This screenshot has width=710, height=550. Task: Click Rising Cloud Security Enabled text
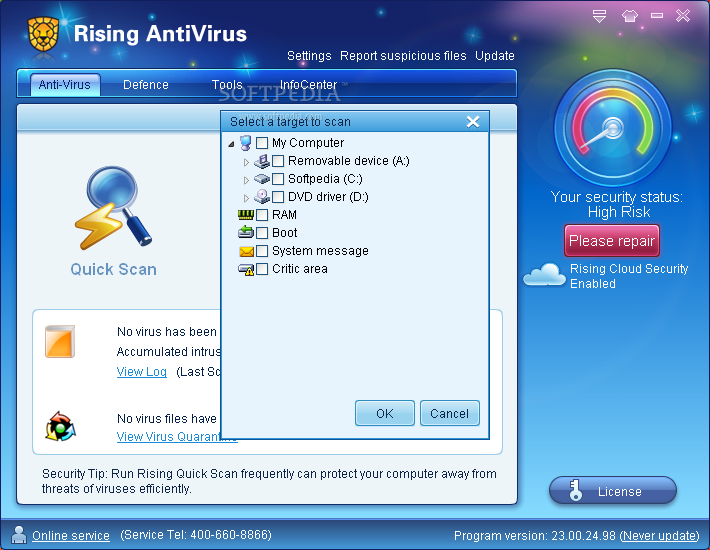click(x=629, y=276)
